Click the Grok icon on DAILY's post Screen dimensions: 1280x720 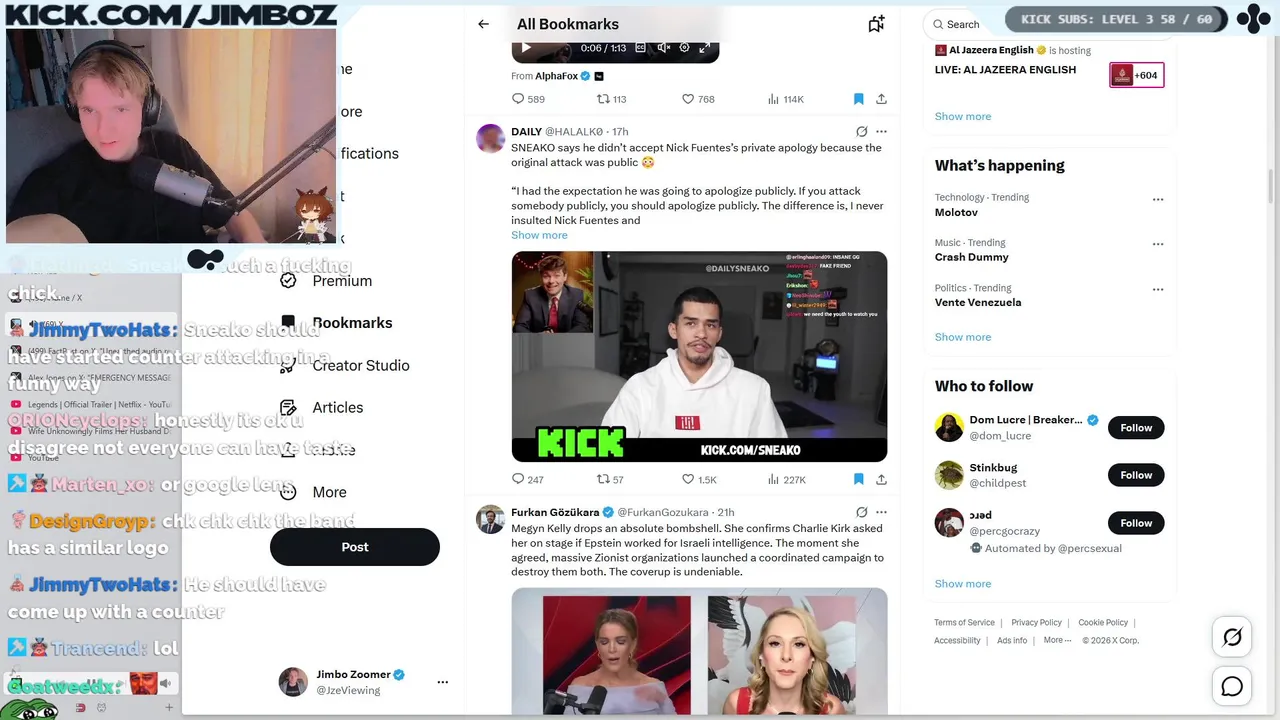click(x=861, y=131)
